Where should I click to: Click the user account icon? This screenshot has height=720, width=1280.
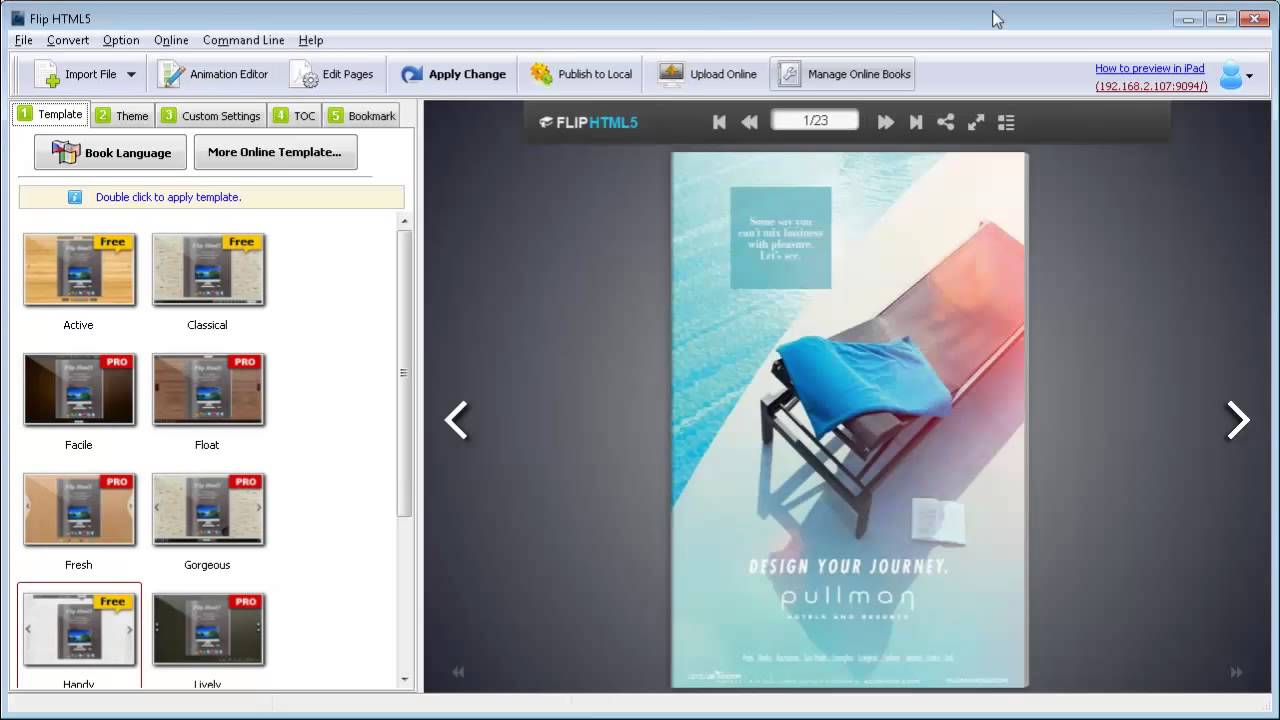[x=1230, y=76]
